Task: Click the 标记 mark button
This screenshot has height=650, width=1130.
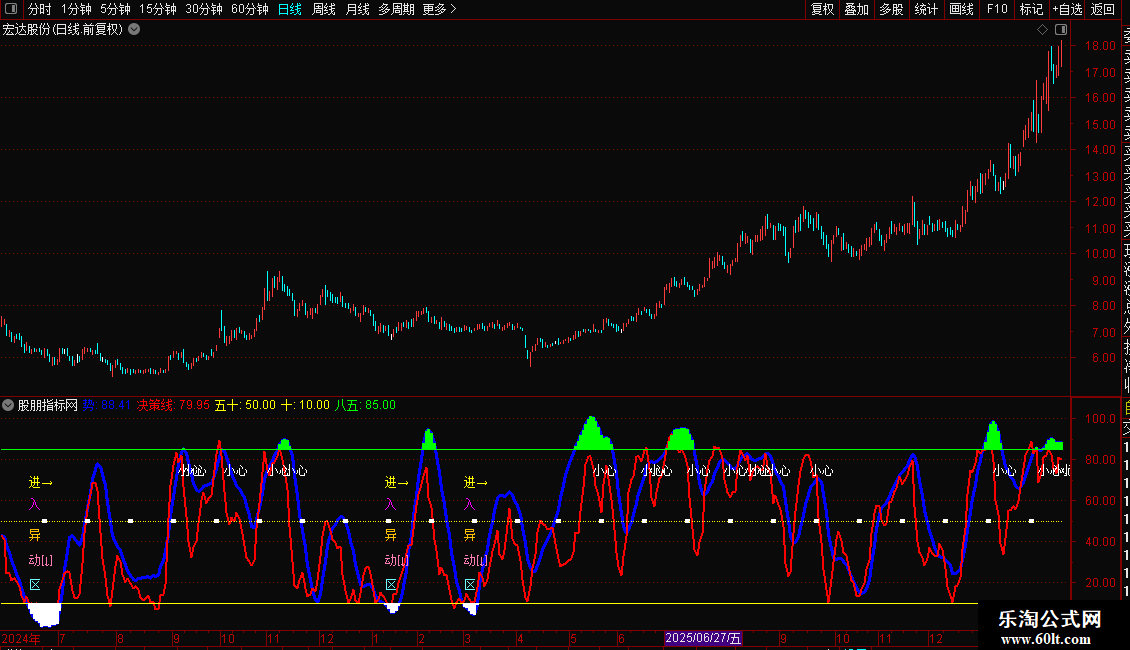Action: (x=1031, y=9)
